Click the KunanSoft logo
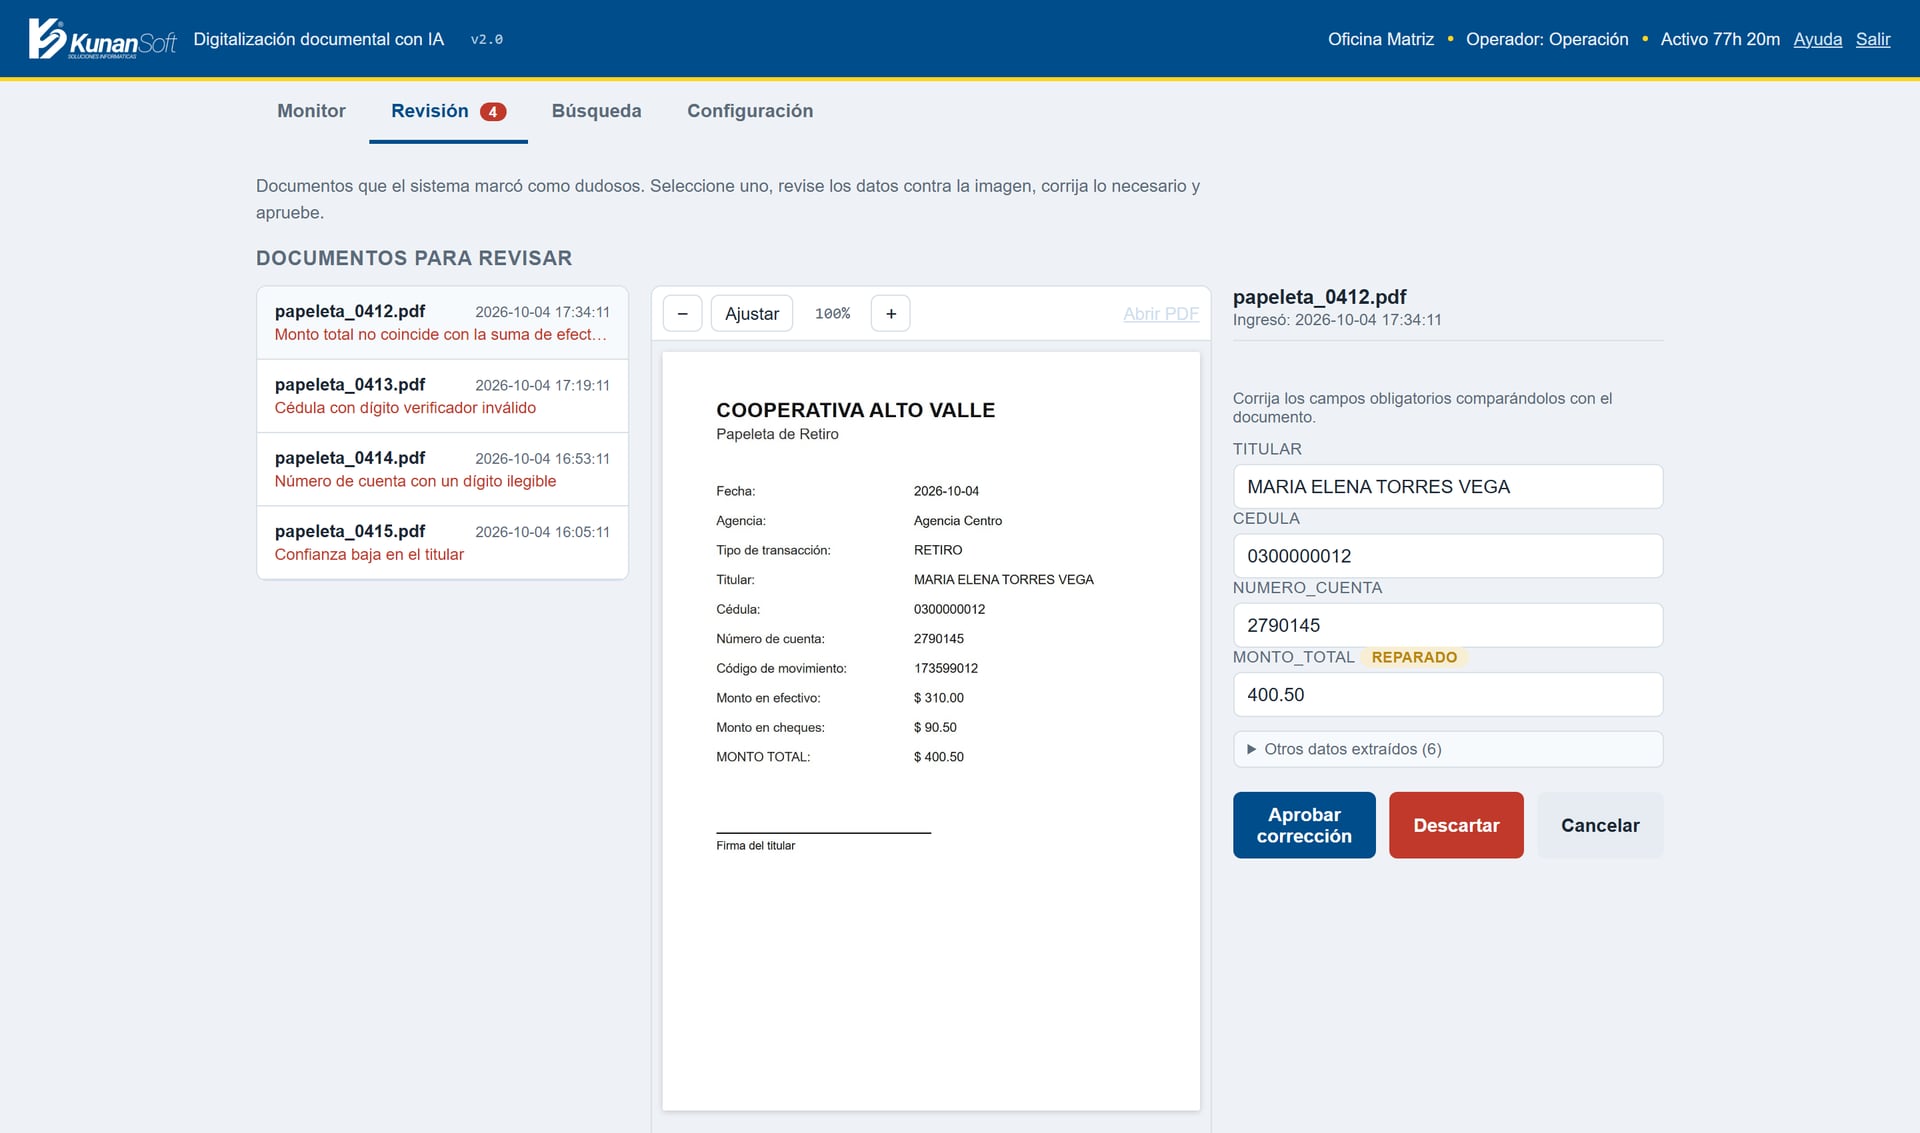The width and height of the screenshot is (1920, 1133). (x=102, y=39)
